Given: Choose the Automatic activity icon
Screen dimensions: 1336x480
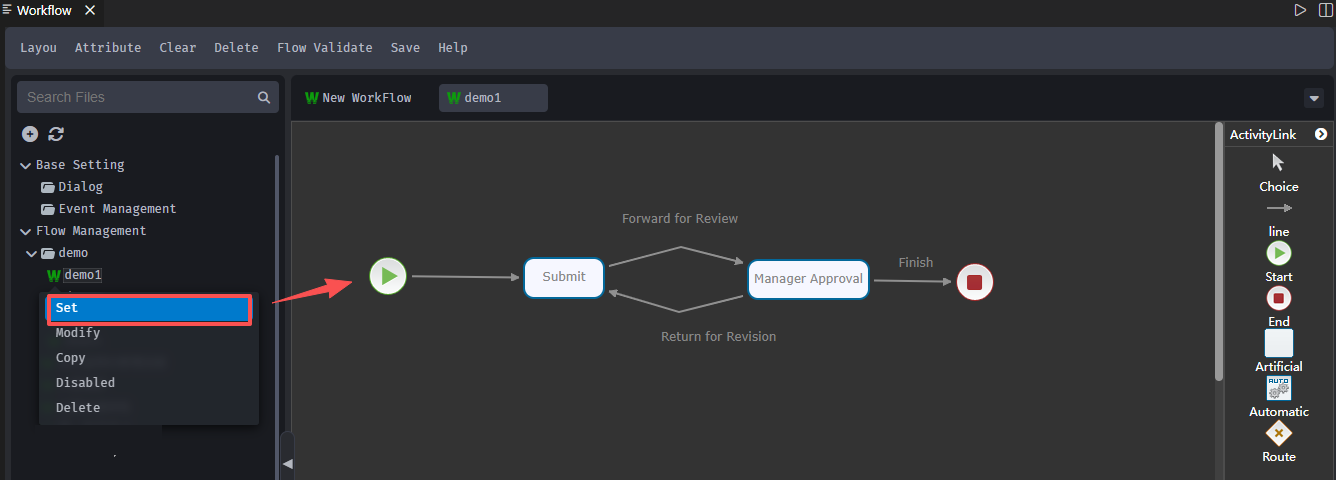Looking at the screenshot, I should (1279, 388).
